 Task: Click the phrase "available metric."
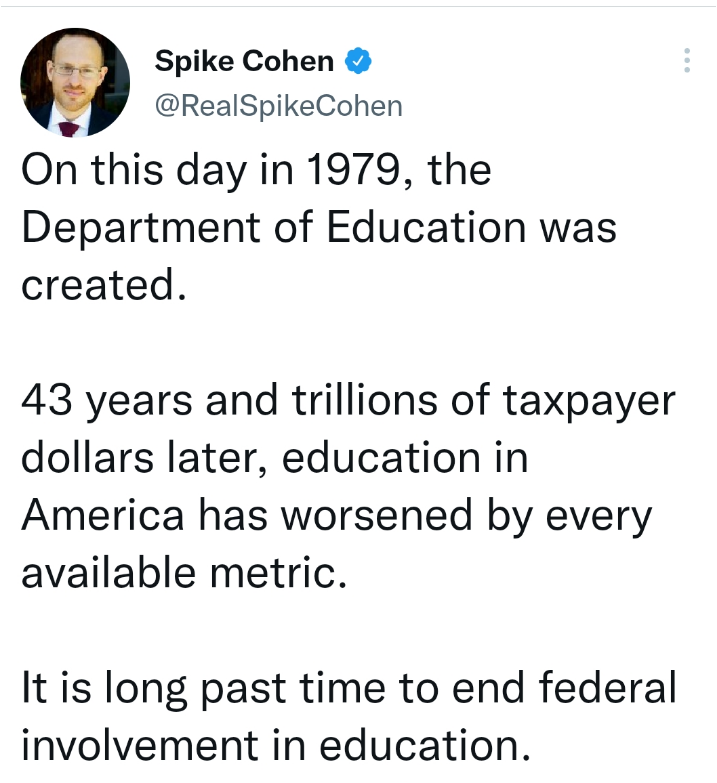coord(183,574)
